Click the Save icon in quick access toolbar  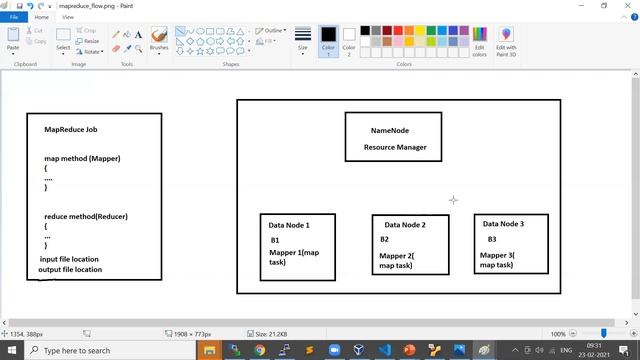pos(19,6)
